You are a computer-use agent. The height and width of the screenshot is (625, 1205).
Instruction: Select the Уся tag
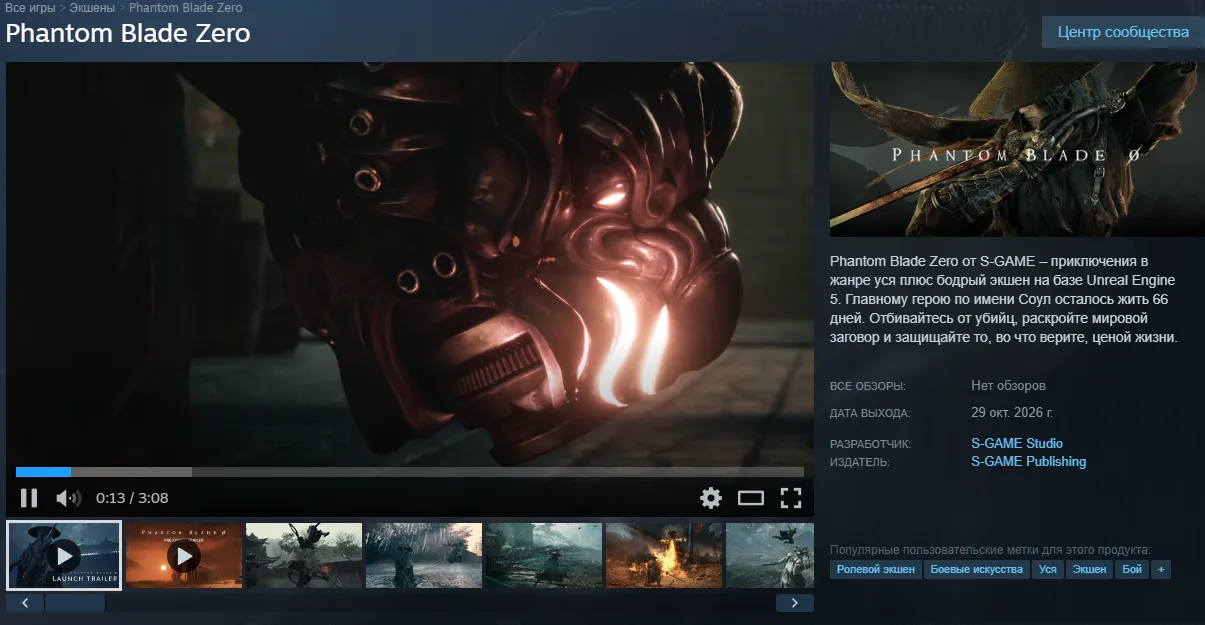(1047, 569)
